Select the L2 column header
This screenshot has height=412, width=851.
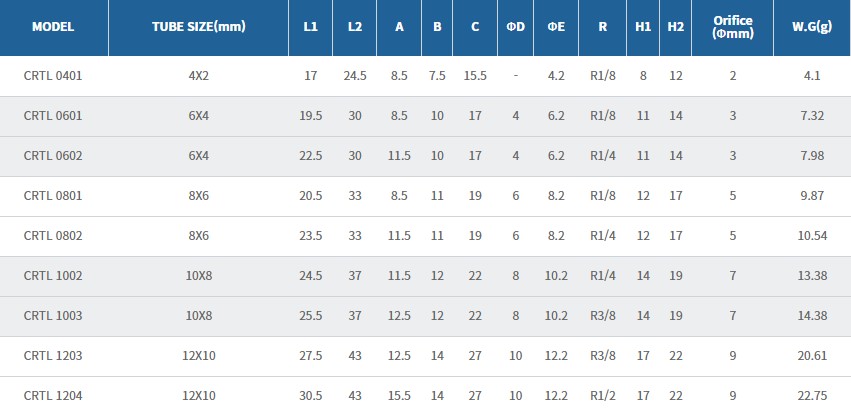coord(355,27)
